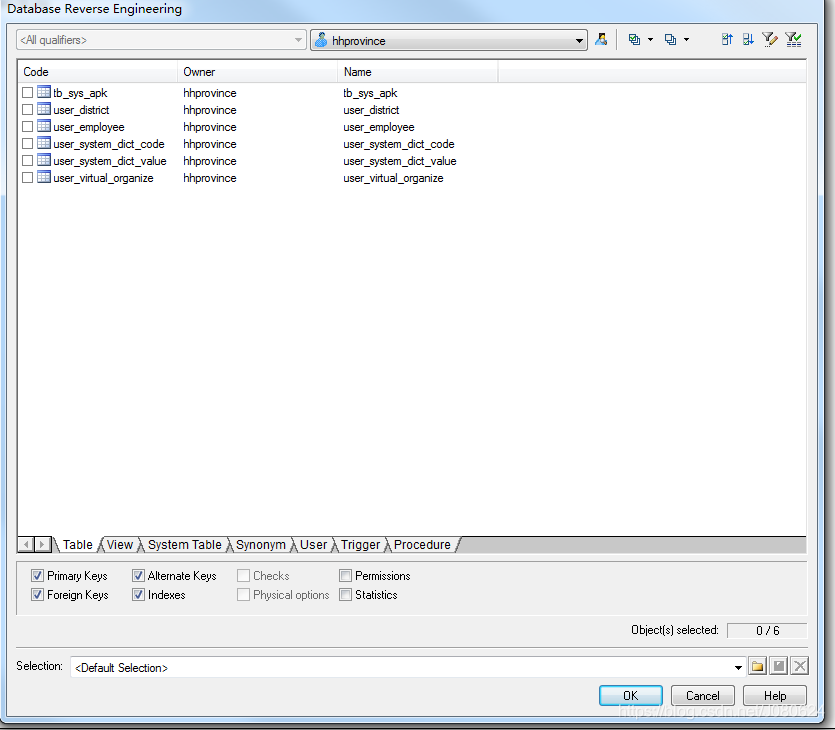Click the save selection disk icon
Screen dimensions: 835x730
(779, 666)
